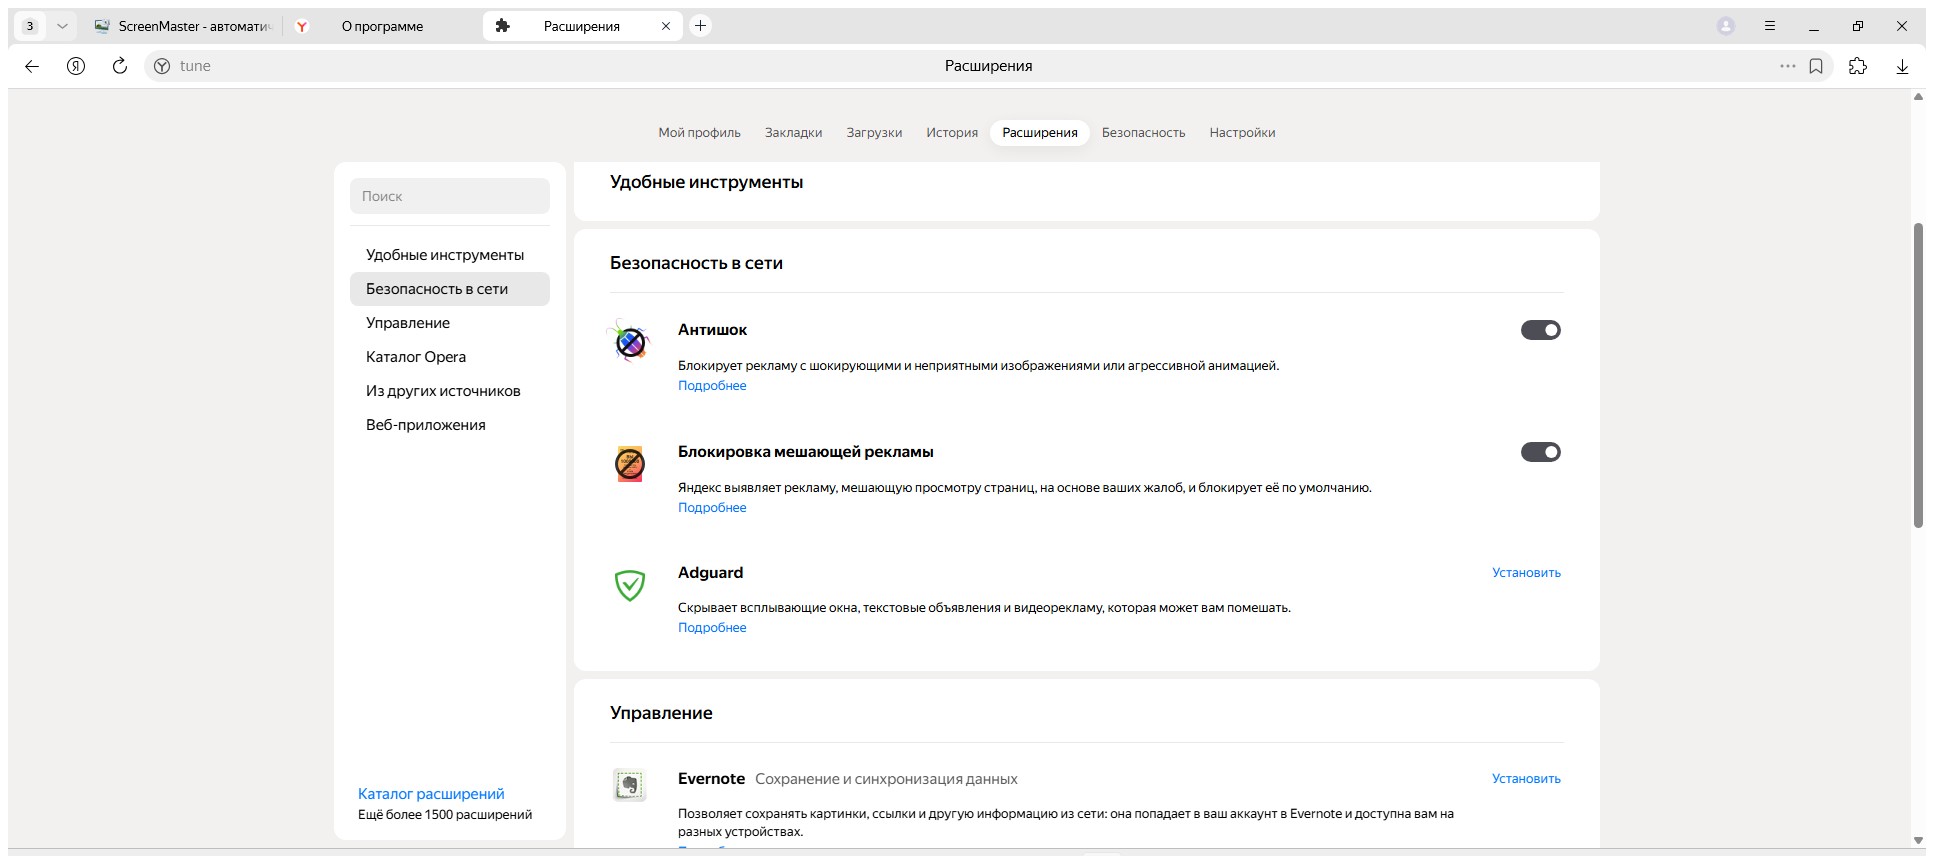The height and width of the screenshot is (856, 1934).
Task: Jump to Удобные инструменты in sidebar
Action: [x=450, y=255]
